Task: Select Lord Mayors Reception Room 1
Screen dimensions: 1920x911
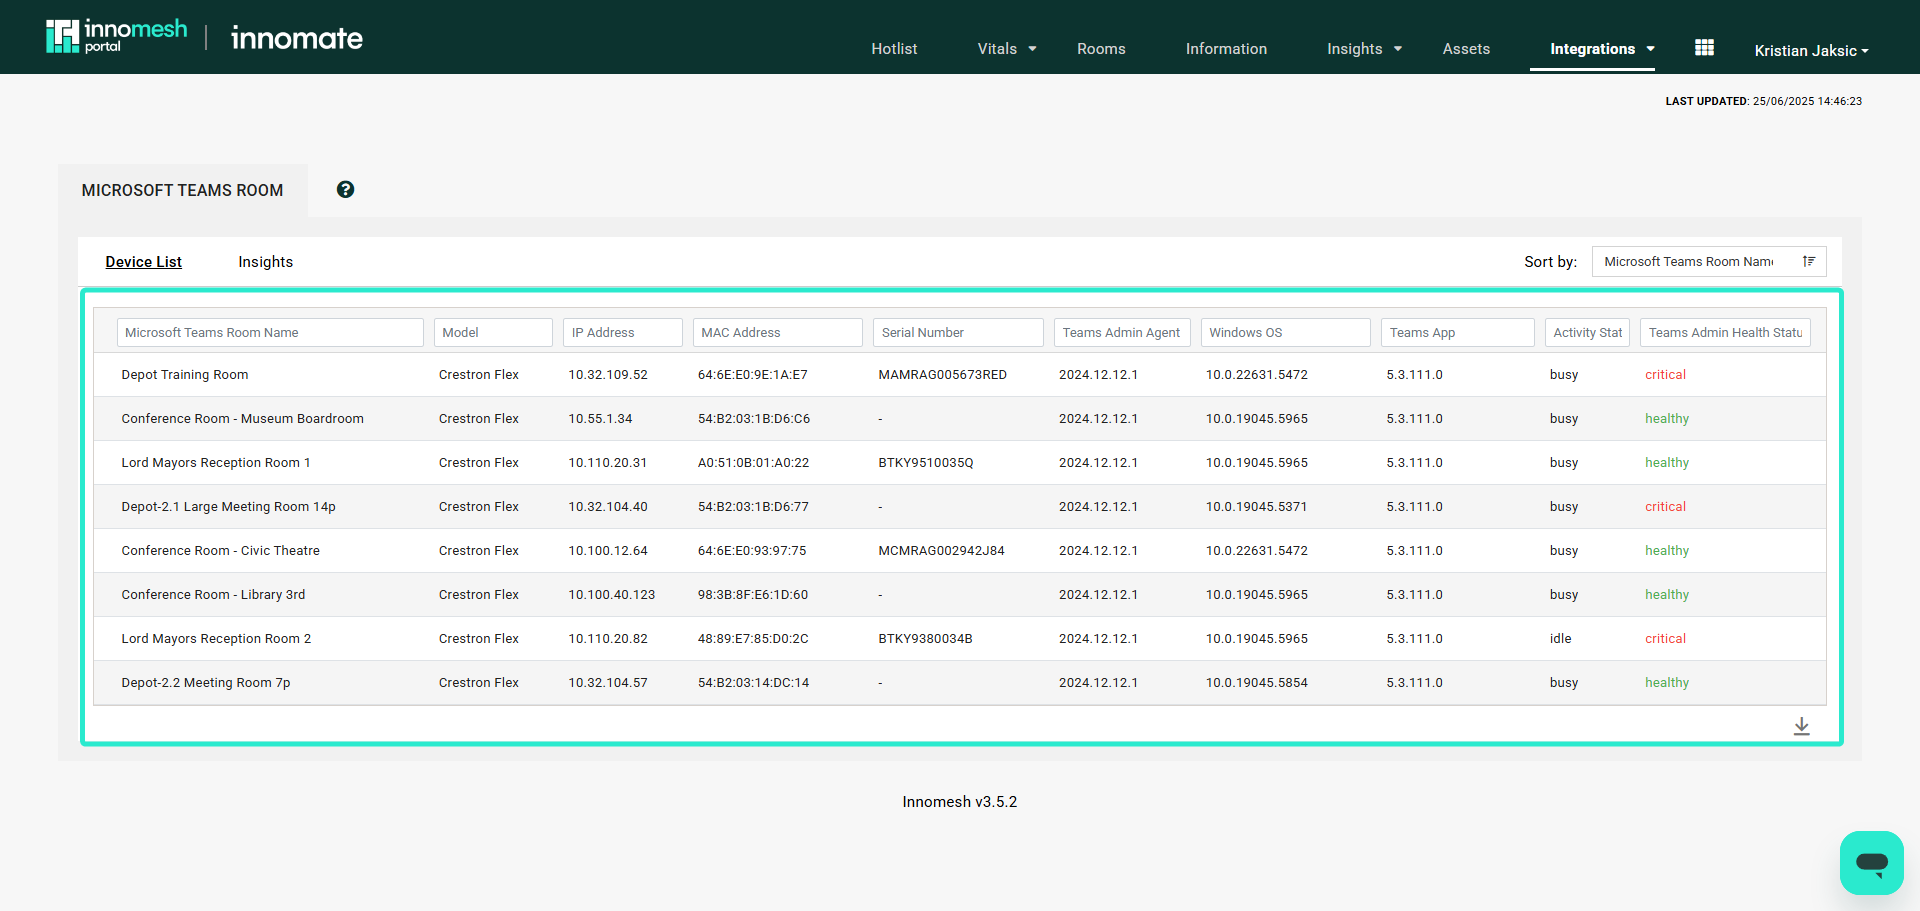Action: coord(216,463)
